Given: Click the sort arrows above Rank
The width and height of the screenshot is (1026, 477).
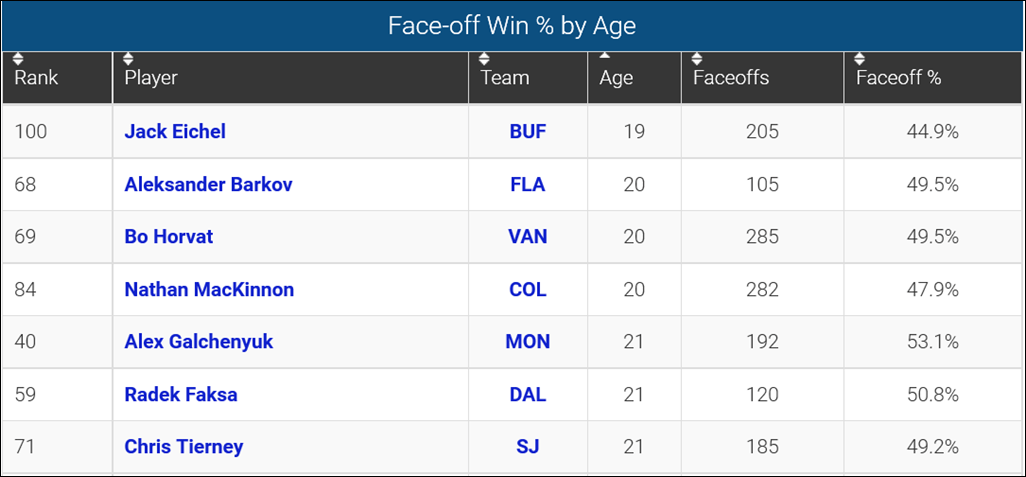Looking at the screenshot, I should (x=20, y=59).
